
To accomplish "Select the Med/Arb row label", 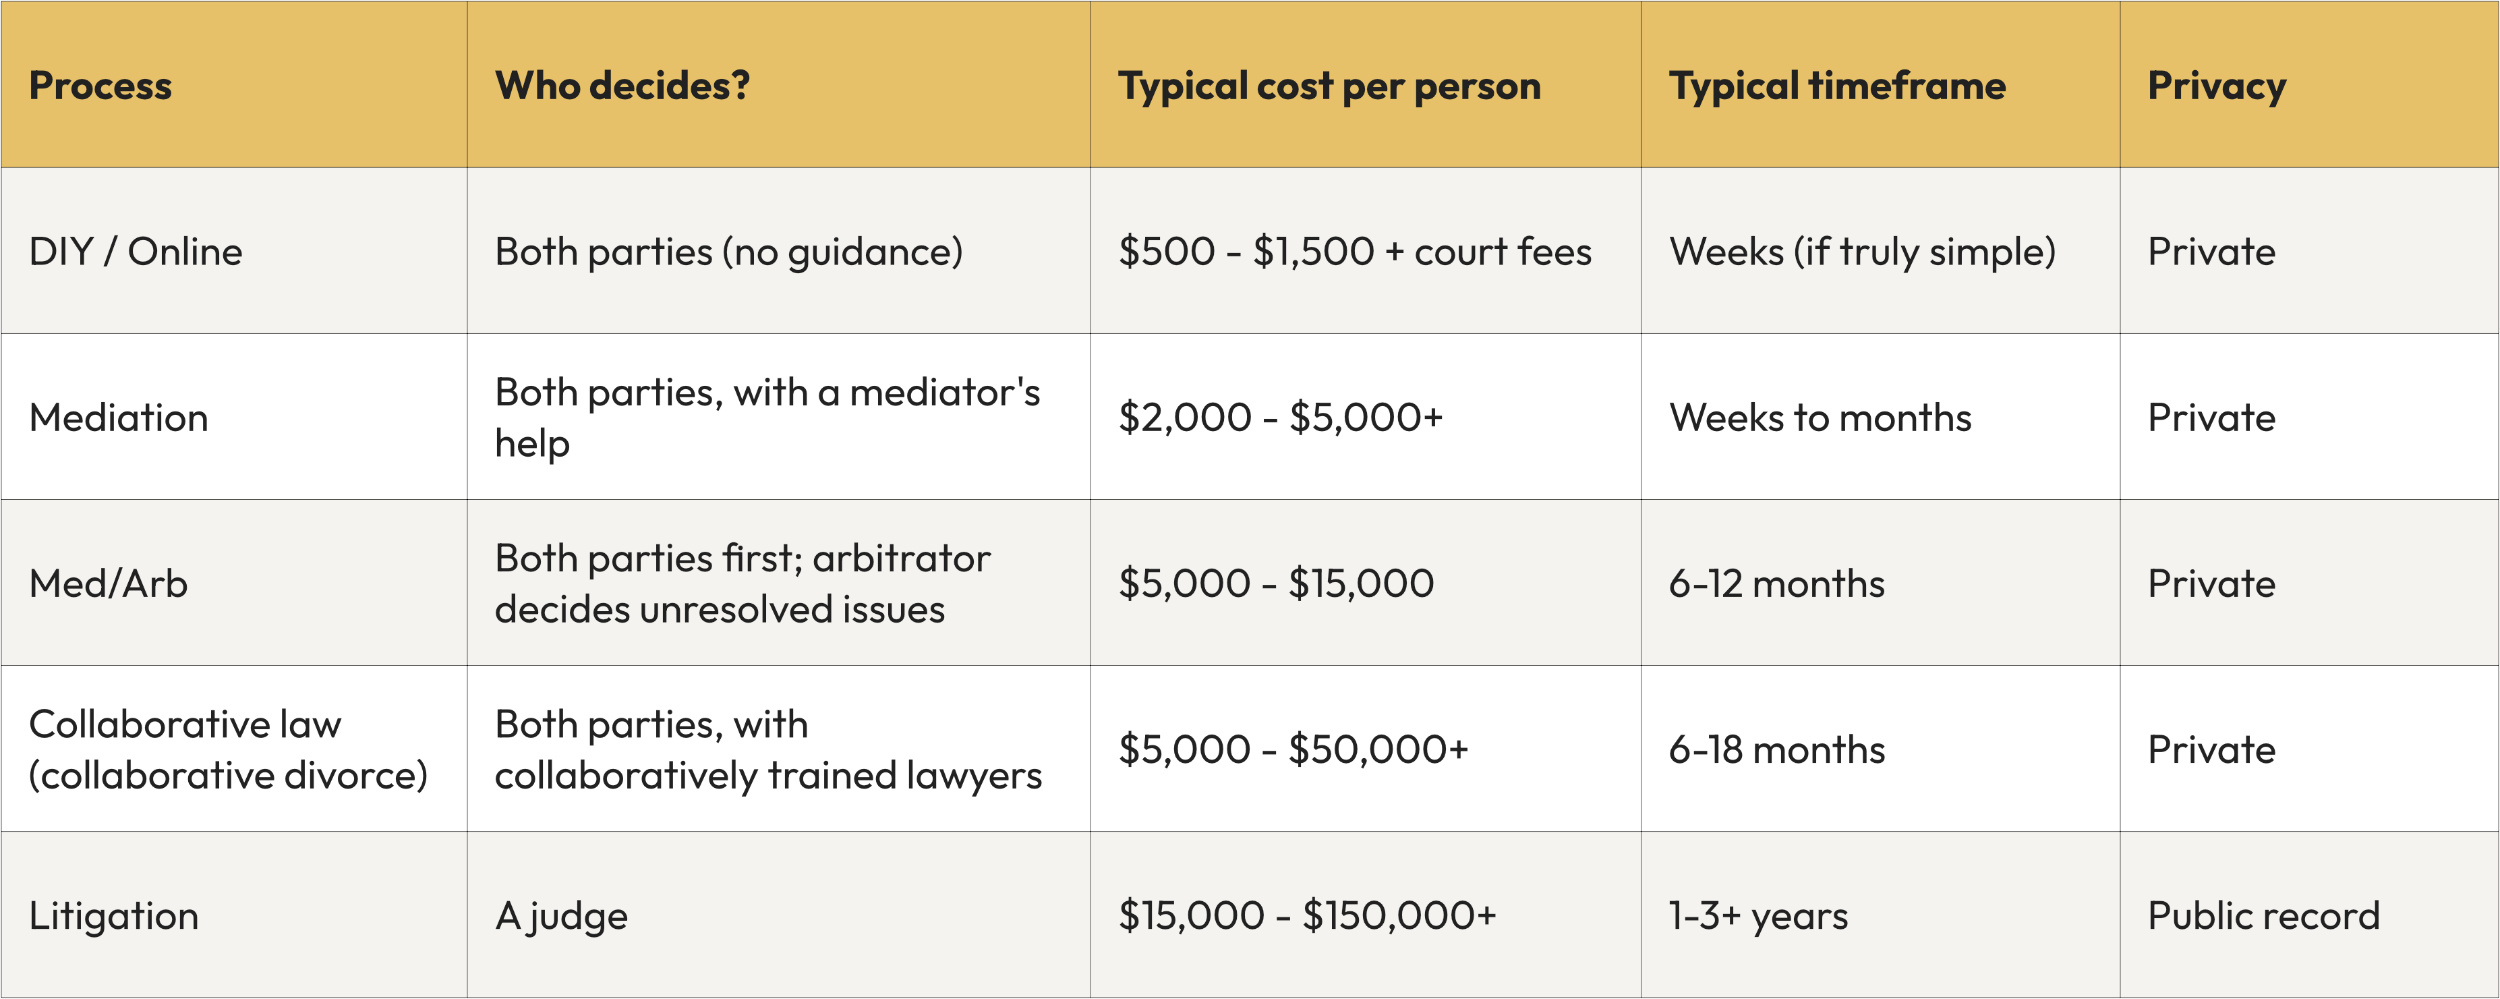I will pyautogui.click(x=109, y=584).
